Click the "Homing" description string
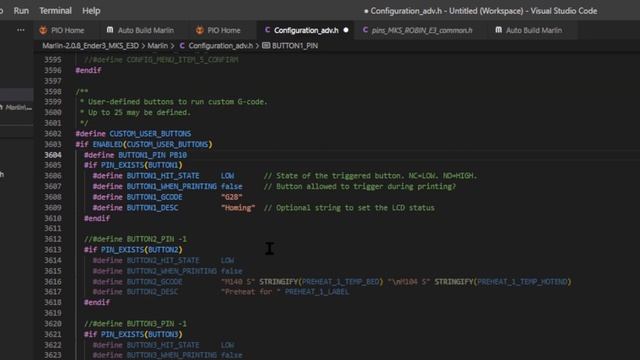 [238, 207]
